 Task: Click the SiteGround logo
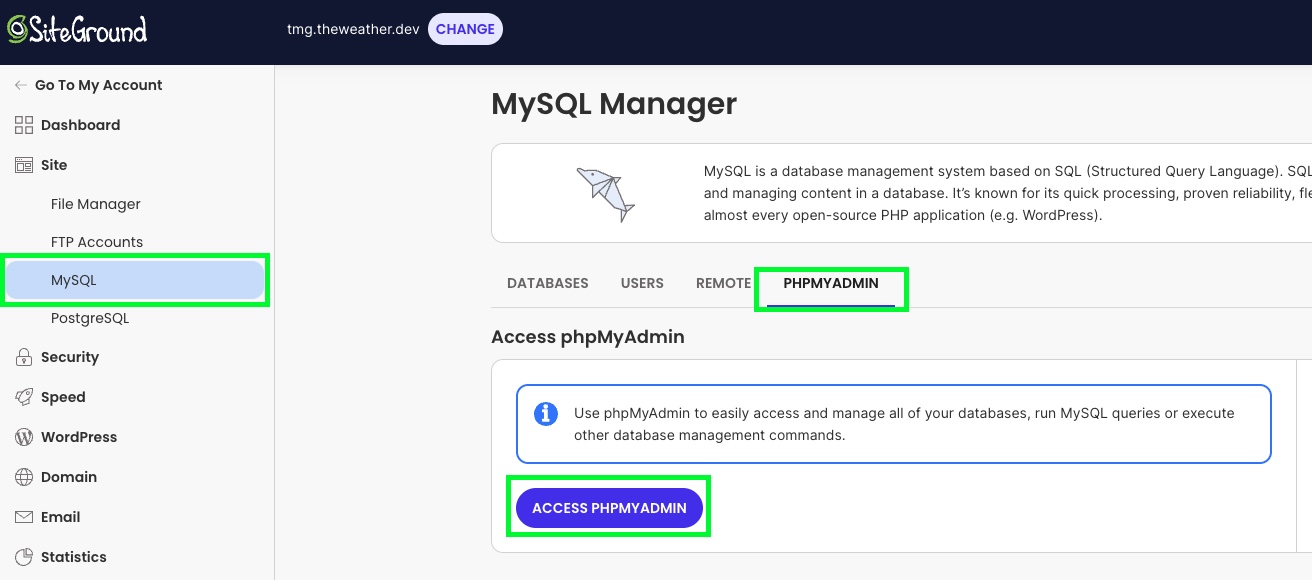77,29
